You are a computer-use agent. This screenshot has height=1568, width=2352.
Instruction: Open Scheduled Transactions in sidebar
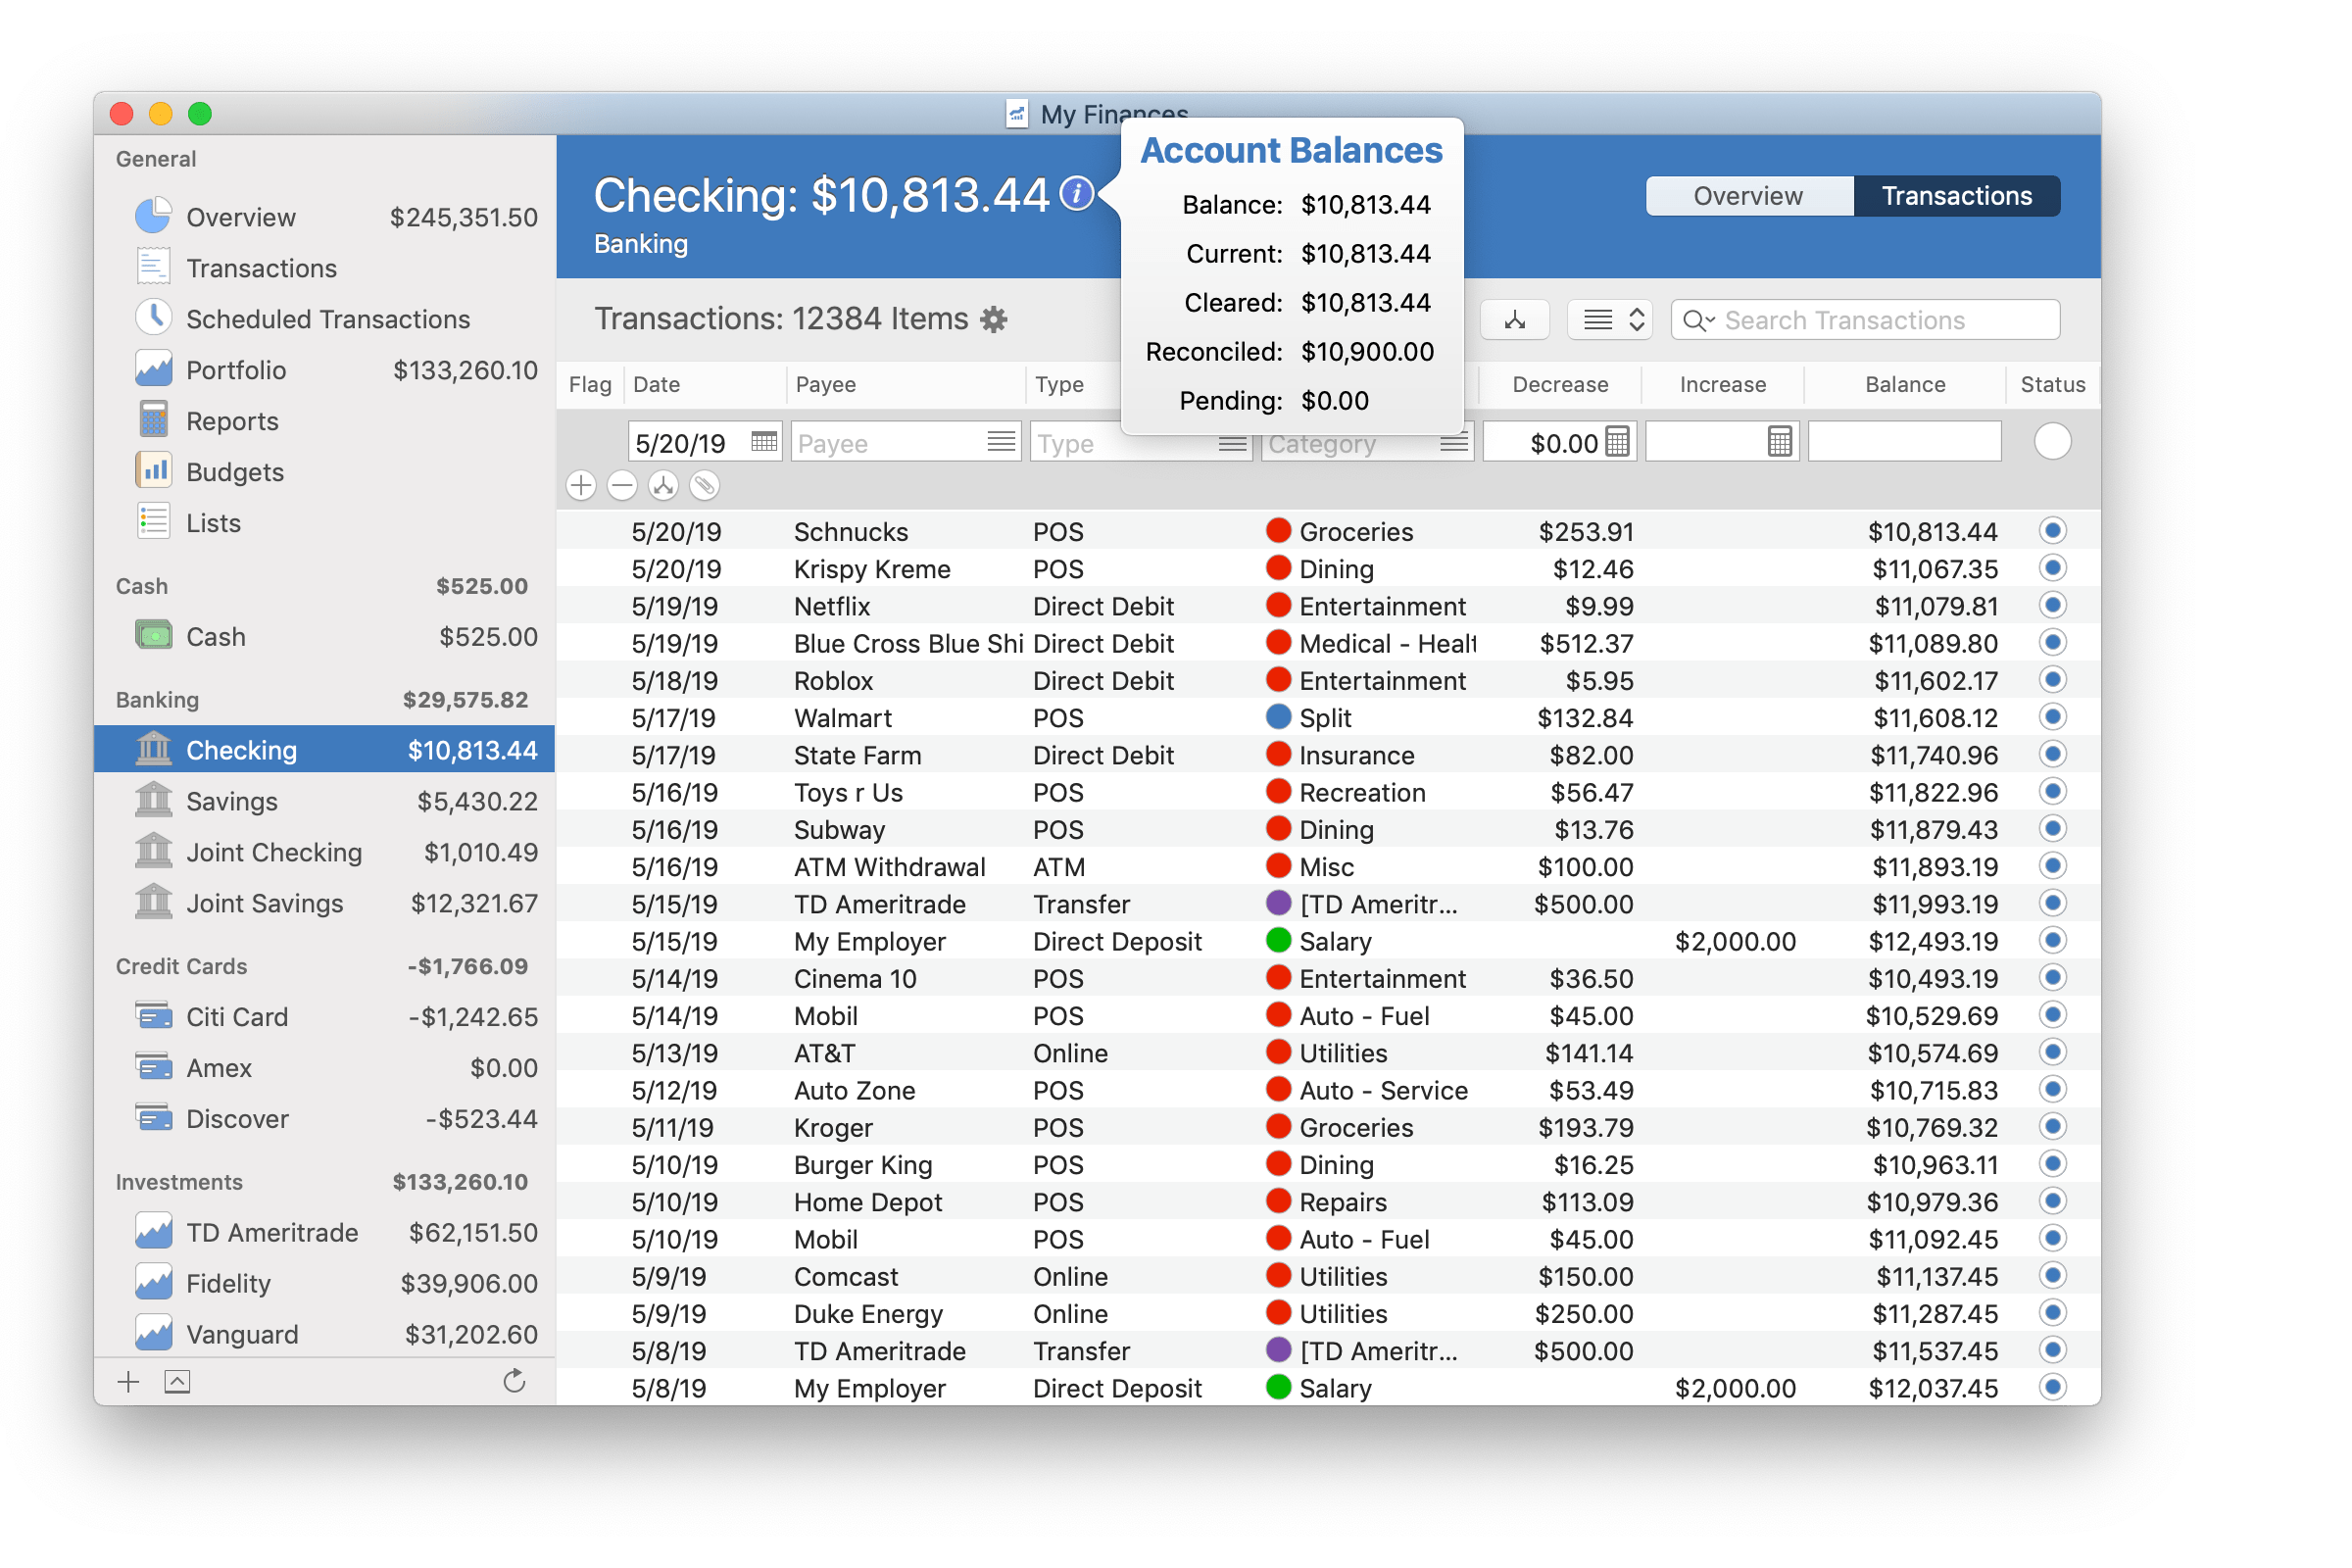pyautogui.click(x=325, y=319)
